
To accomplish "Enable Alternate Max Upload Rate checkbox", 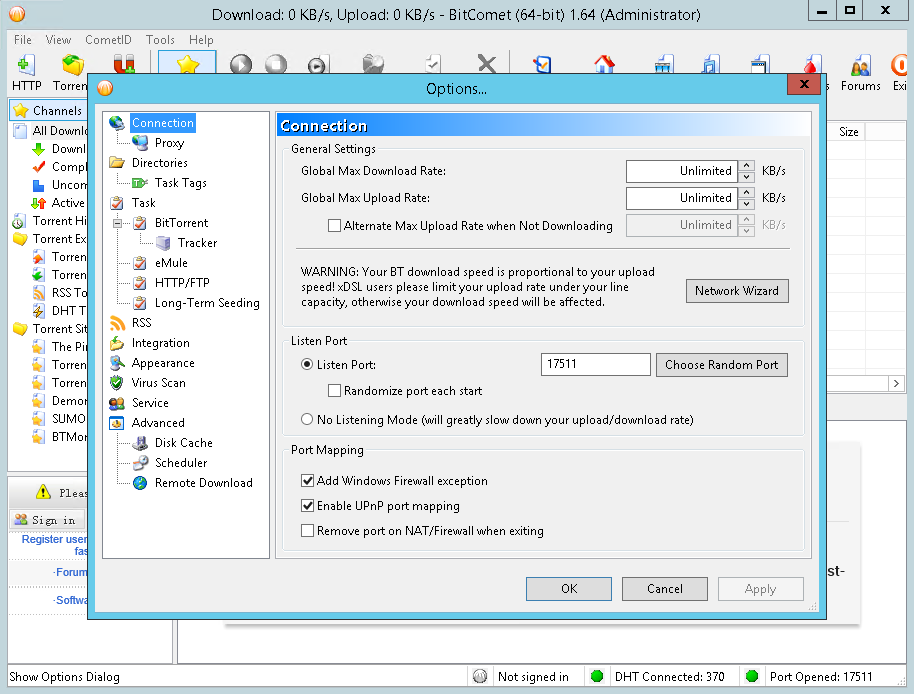I will point(335,226).
